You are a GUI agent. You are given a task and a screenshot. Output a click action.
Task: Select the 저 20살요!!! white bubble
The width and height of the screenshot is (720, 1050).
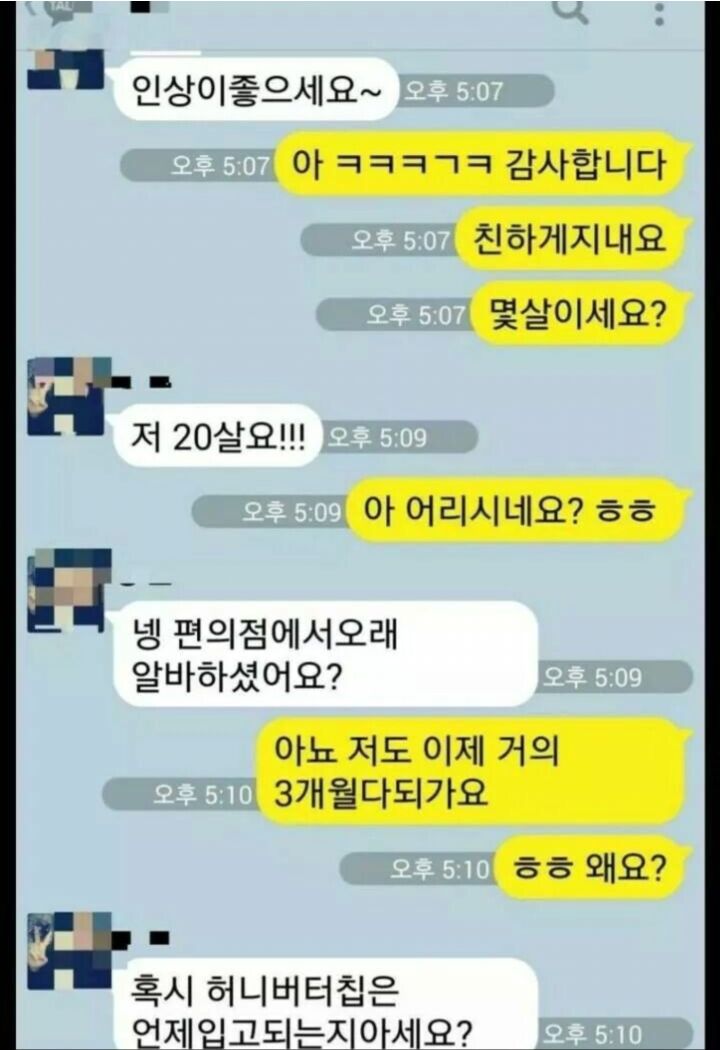218,437
